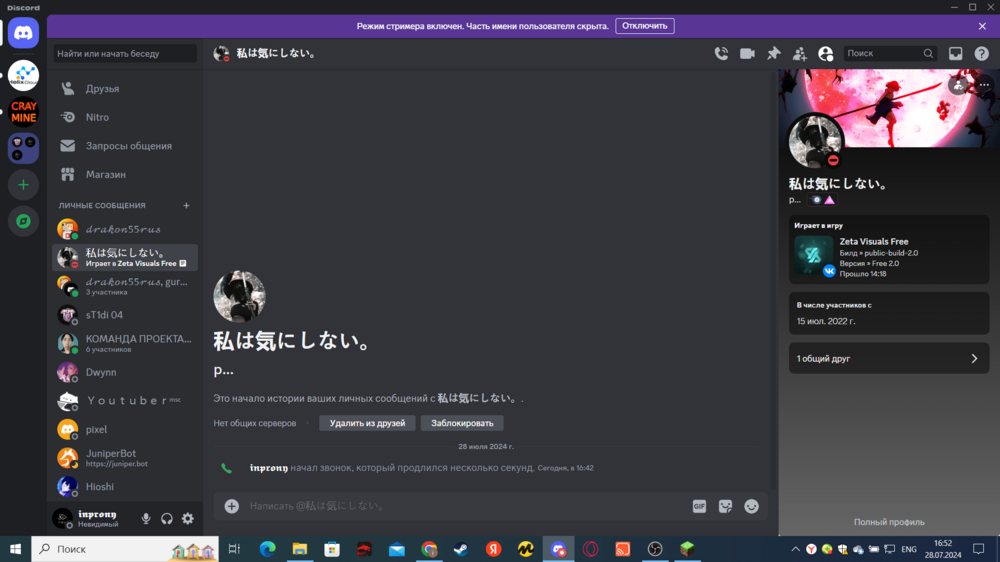Open the drakon55rus direct message
Screen dimensions: 1000x562
pyautogui.click(x=125, y=229)
